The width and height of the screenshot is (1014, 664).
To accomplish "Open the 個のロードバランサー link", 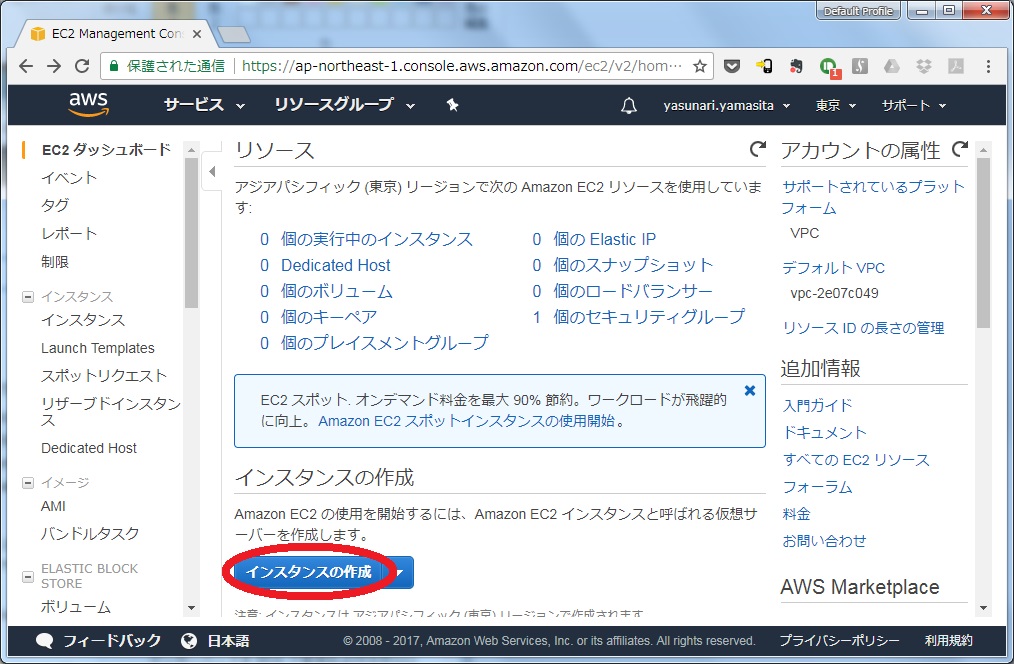I will click(632, 291).
